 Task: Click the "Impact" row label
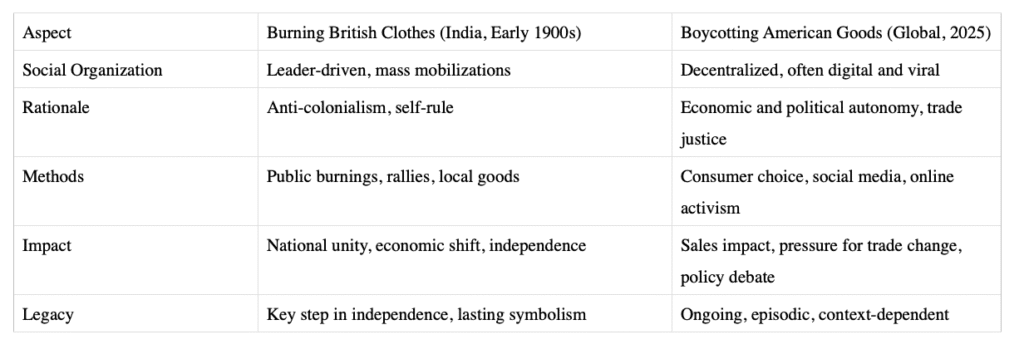coord(136,261)
